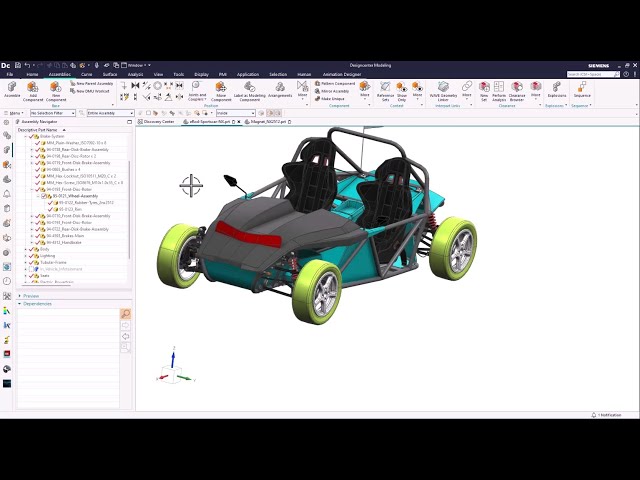This screenshot has height=480, width=640.
Task: Expand the Preview section
Action: [20, 296]
